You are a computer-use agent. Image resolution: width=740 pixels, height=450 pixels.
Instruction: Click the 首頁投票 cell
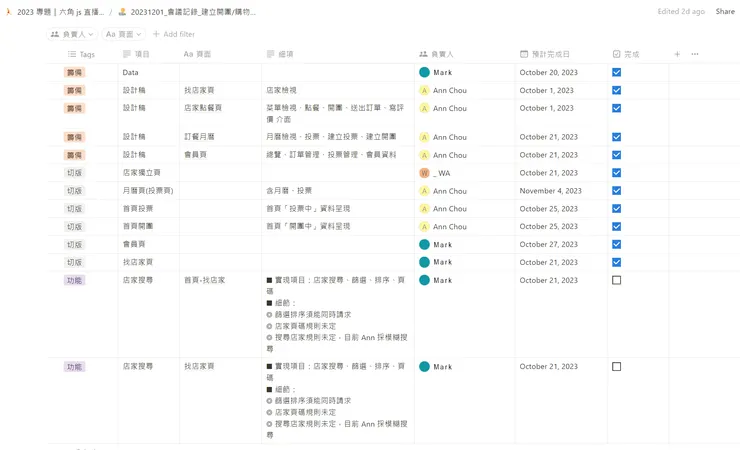coord(149,208)
